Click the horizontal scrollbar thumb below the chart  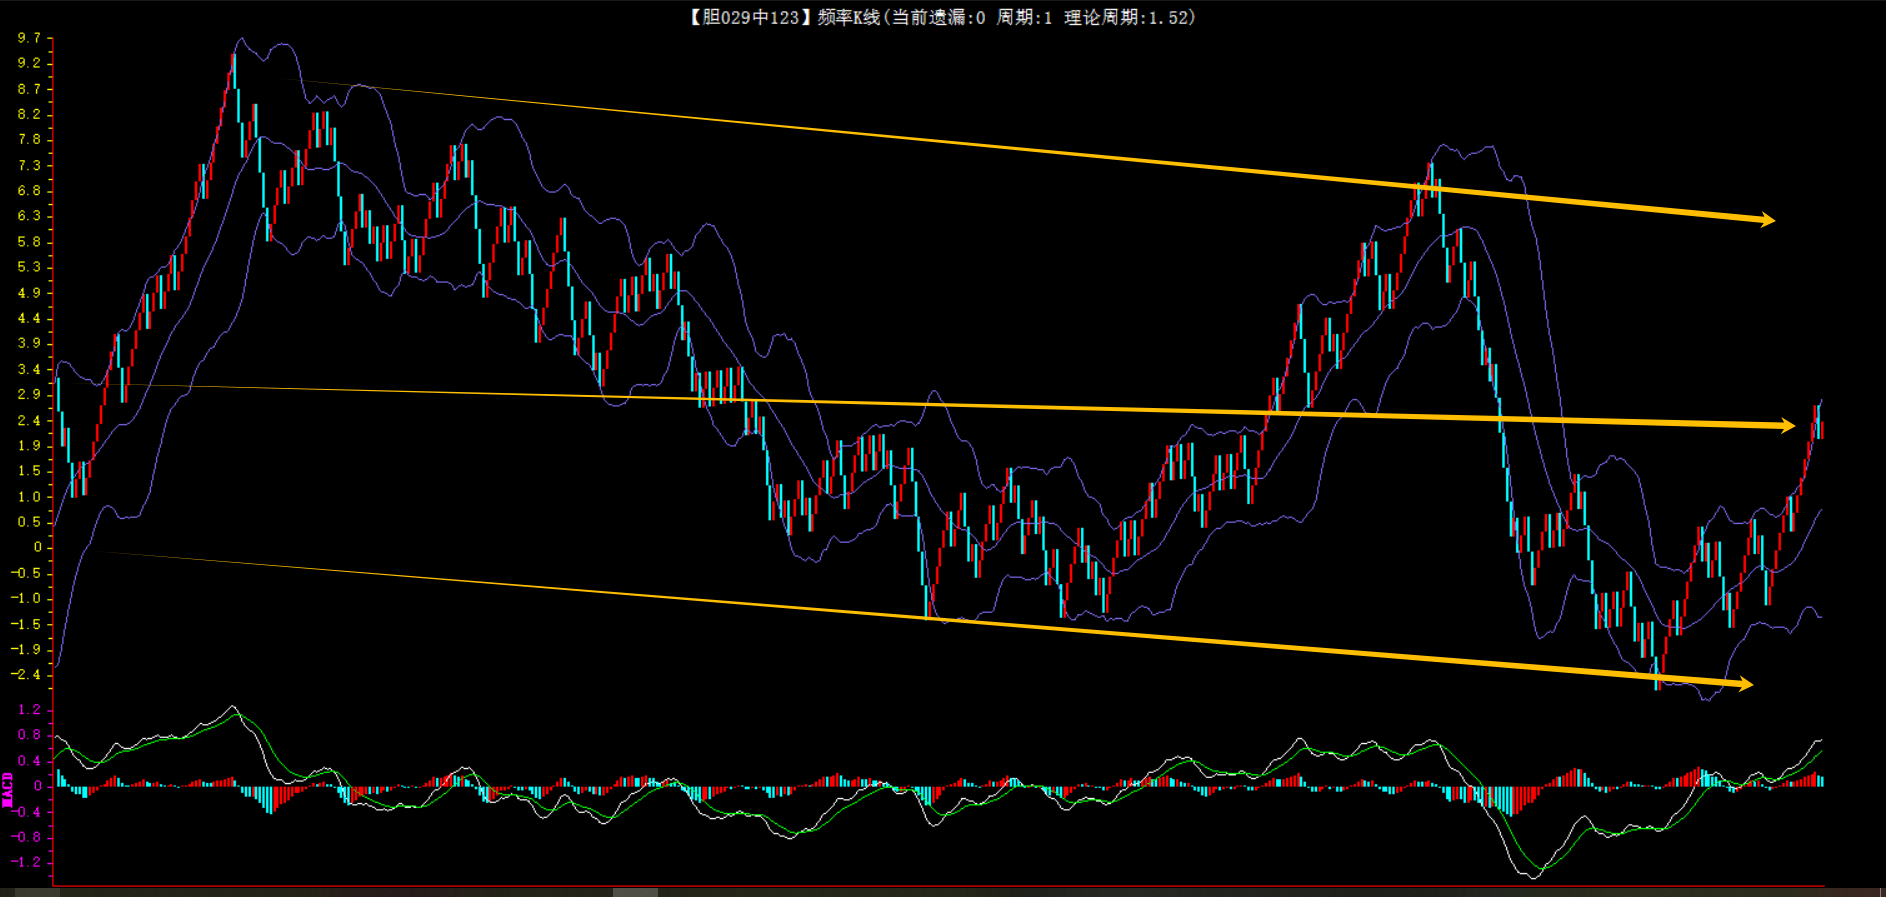[x=635, y=892]
